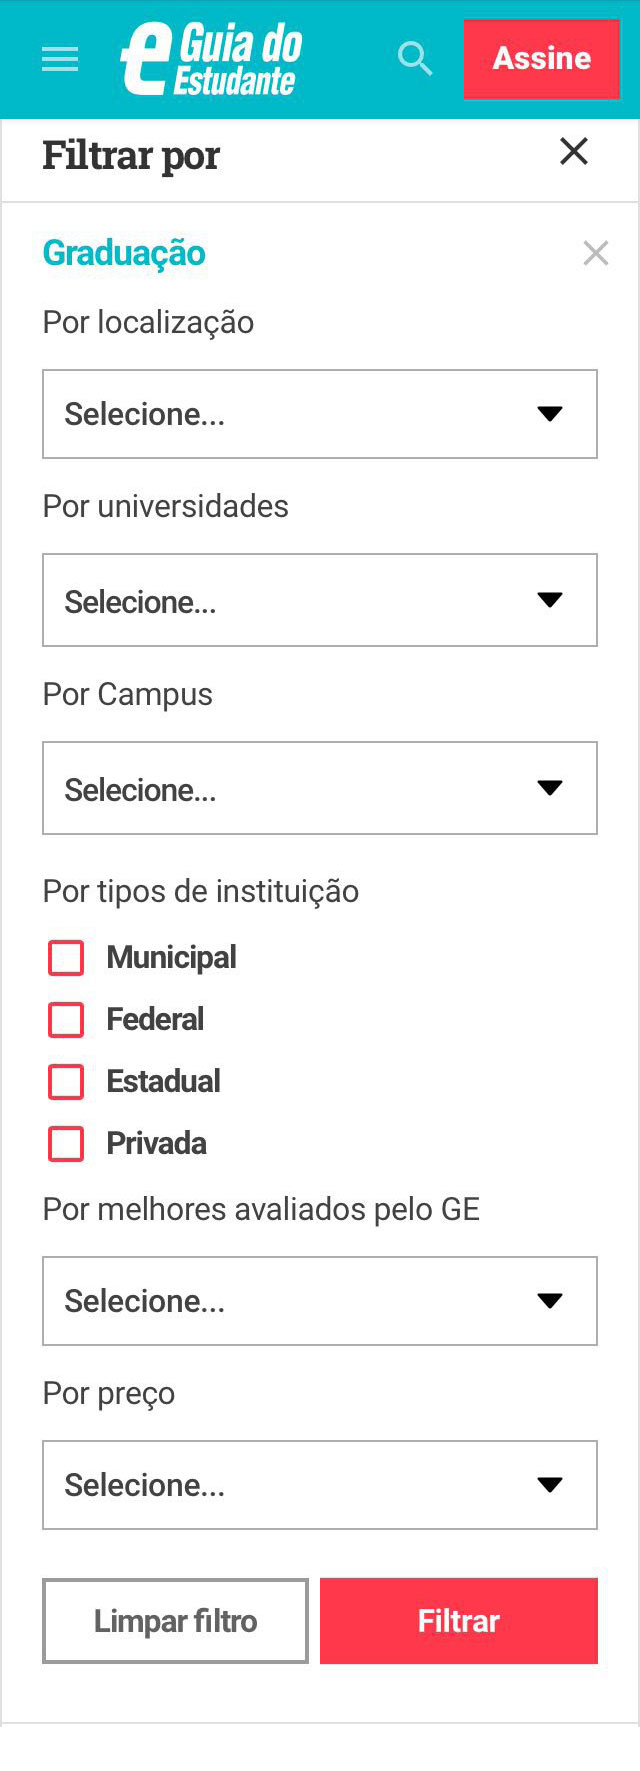Toggle the Estadual institution option
Viewport: 640px width, 1771px height.
pos(65,1082)
